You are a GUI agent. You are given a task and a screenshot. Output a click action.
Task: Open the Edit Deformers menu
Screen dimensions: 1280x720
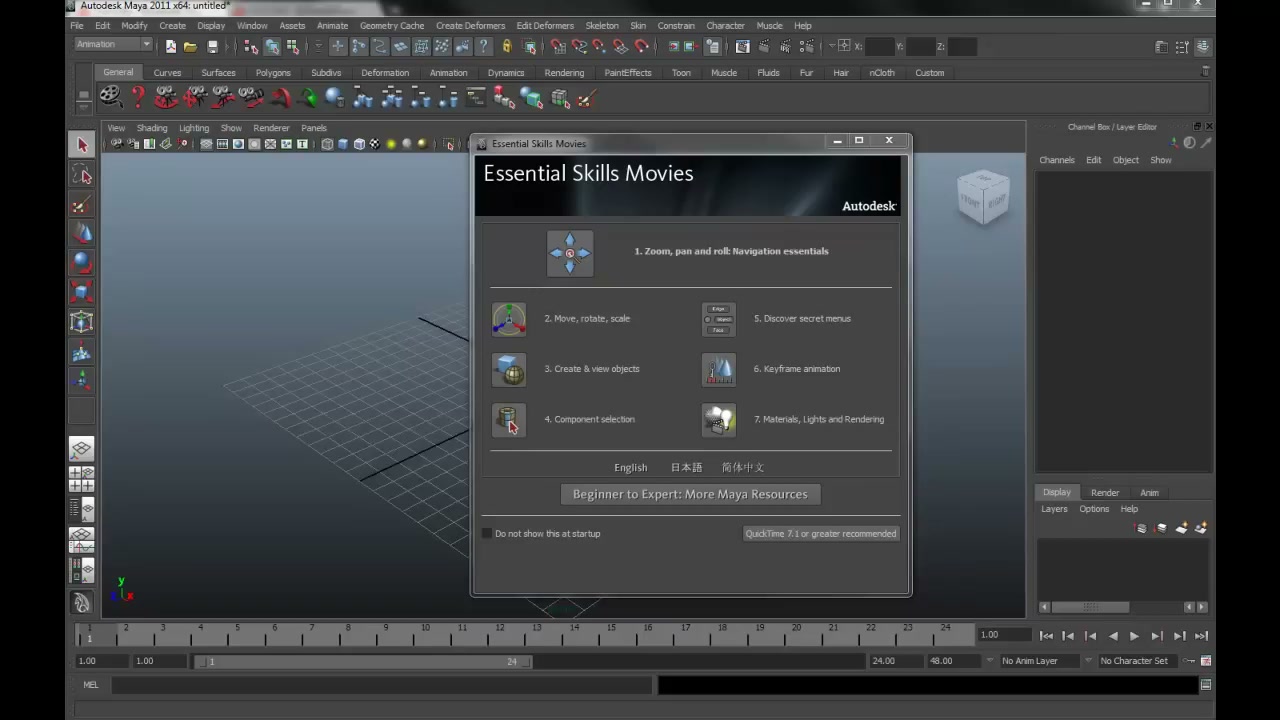[x=545, y=25]
